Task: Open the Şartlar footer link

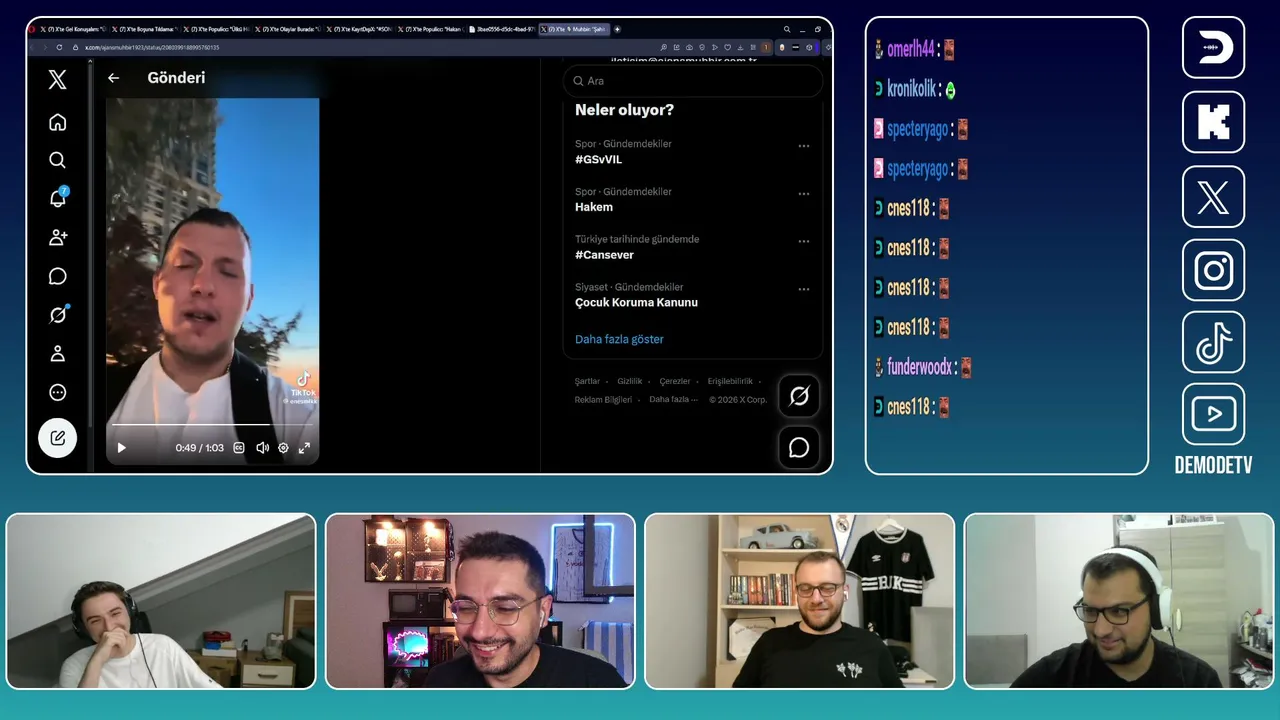Action: click(x=587, y=381)
